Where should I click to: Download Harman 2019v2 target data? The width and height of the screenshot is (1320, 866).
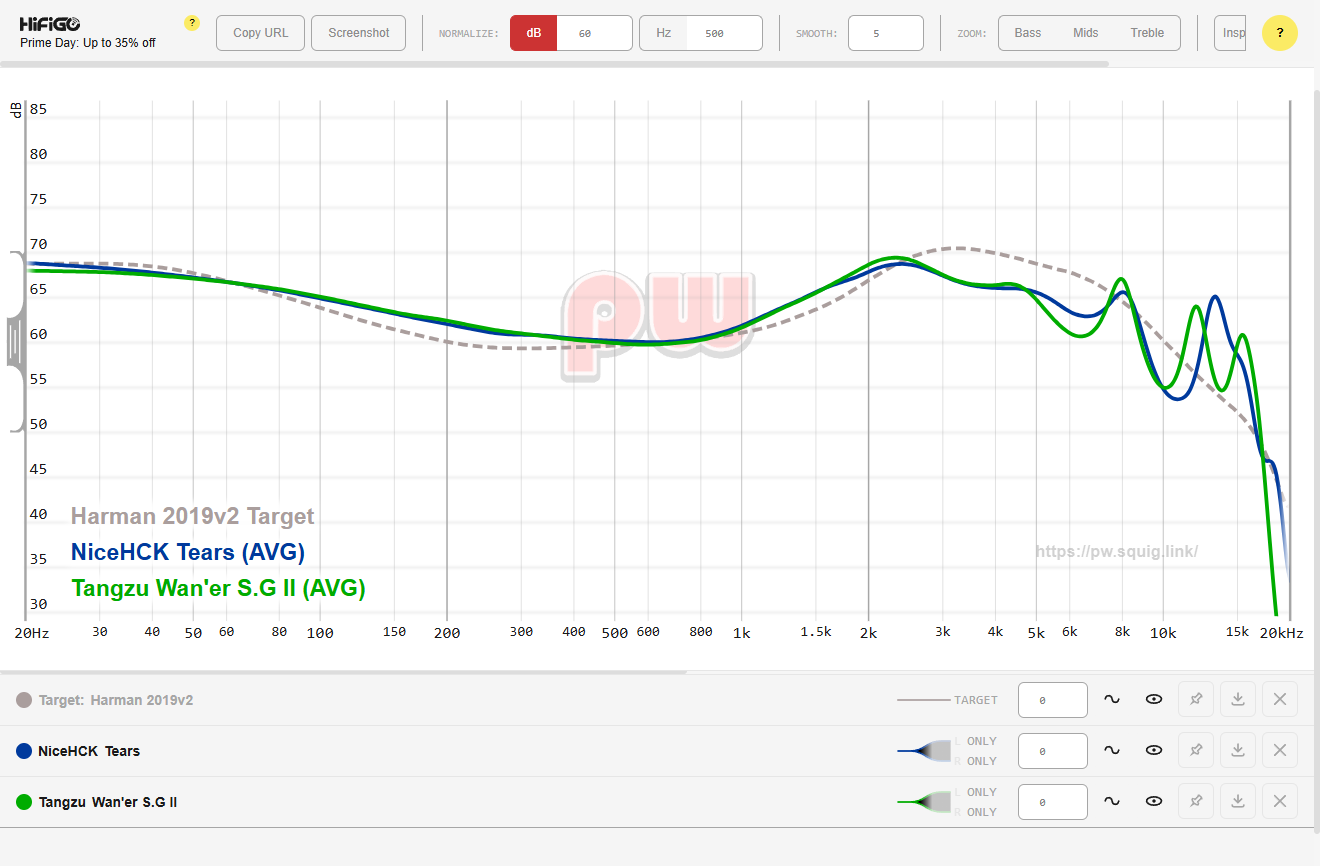point(1238,700)
